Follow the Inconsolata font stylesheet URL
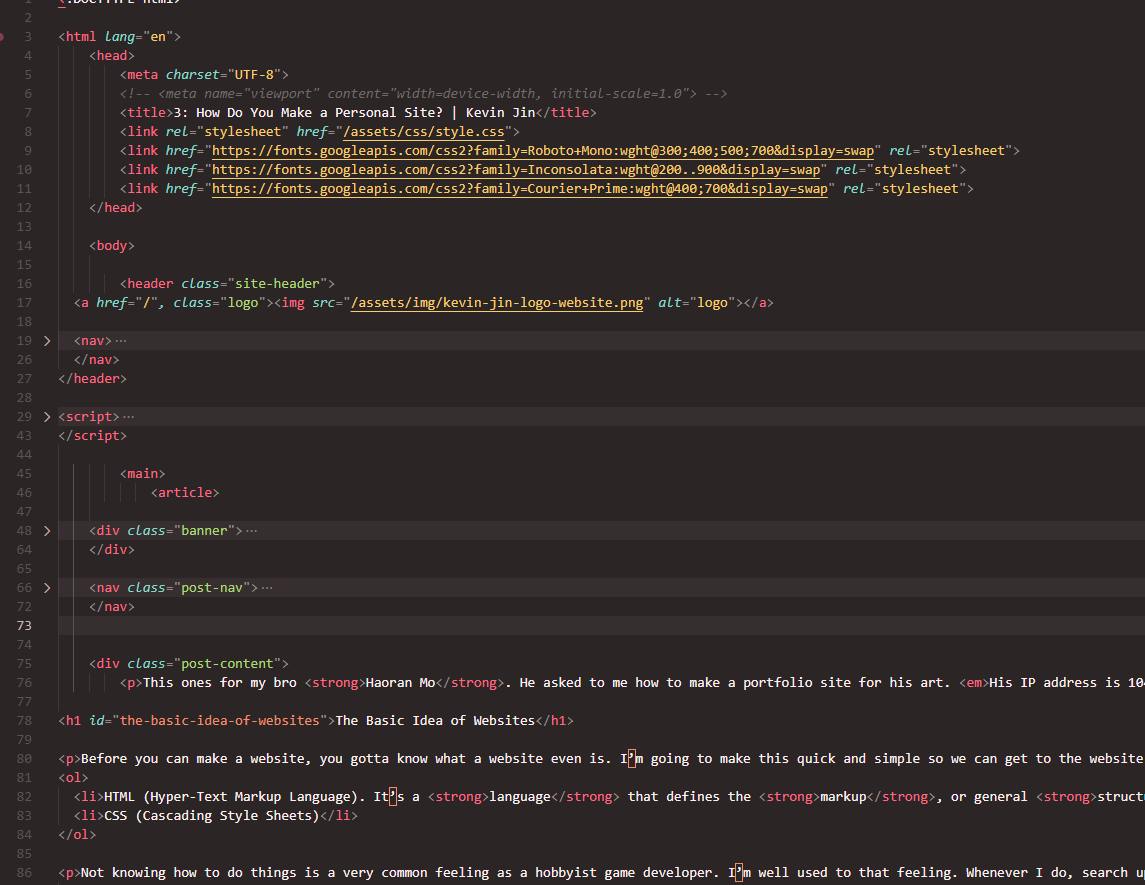Image resolution: width=1145 pixels, height=885 pixels. (516, 170)
